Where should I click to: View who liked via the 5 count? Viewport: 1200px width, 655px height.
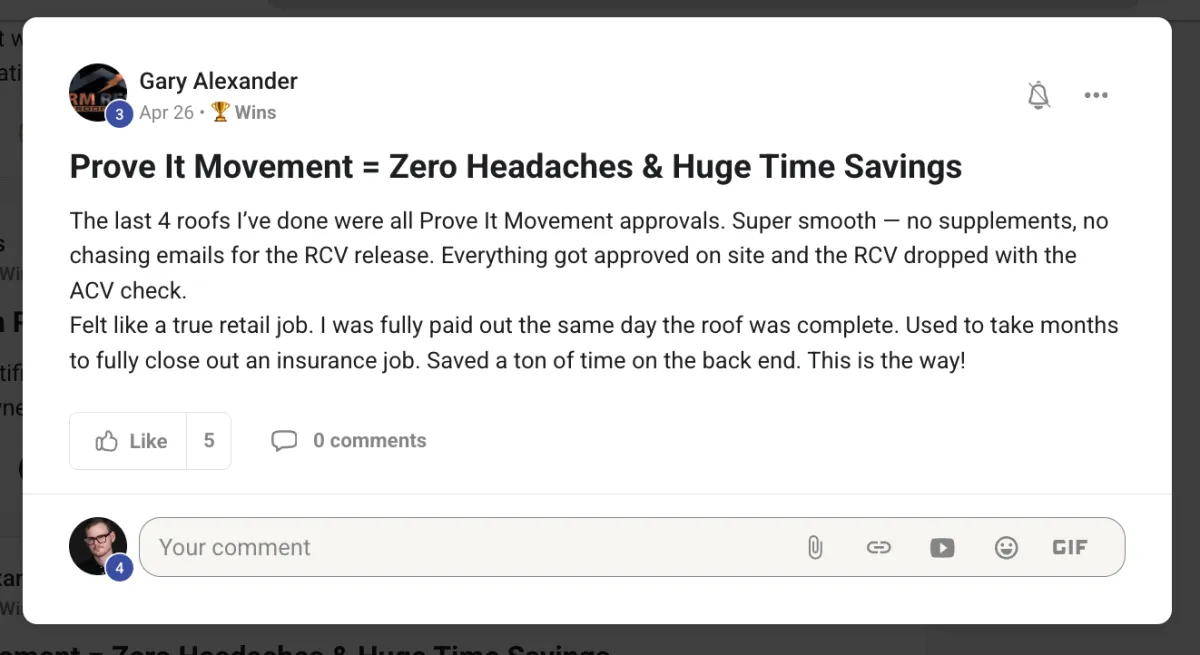(x=209, y=441)
